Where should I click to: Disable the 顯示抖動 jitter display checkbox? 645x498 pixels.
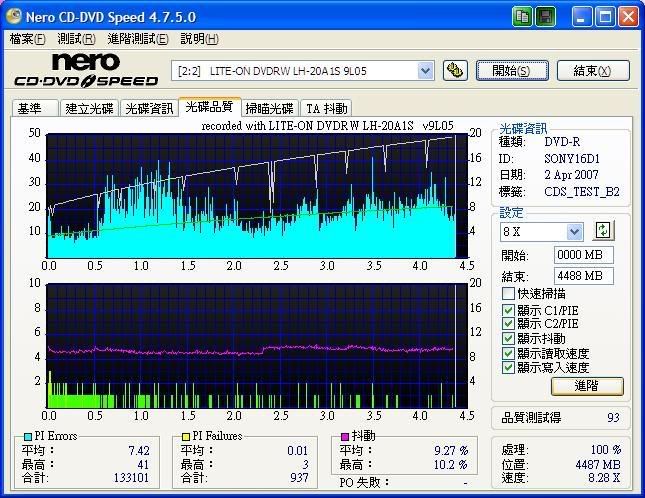(x=508, y=338)
